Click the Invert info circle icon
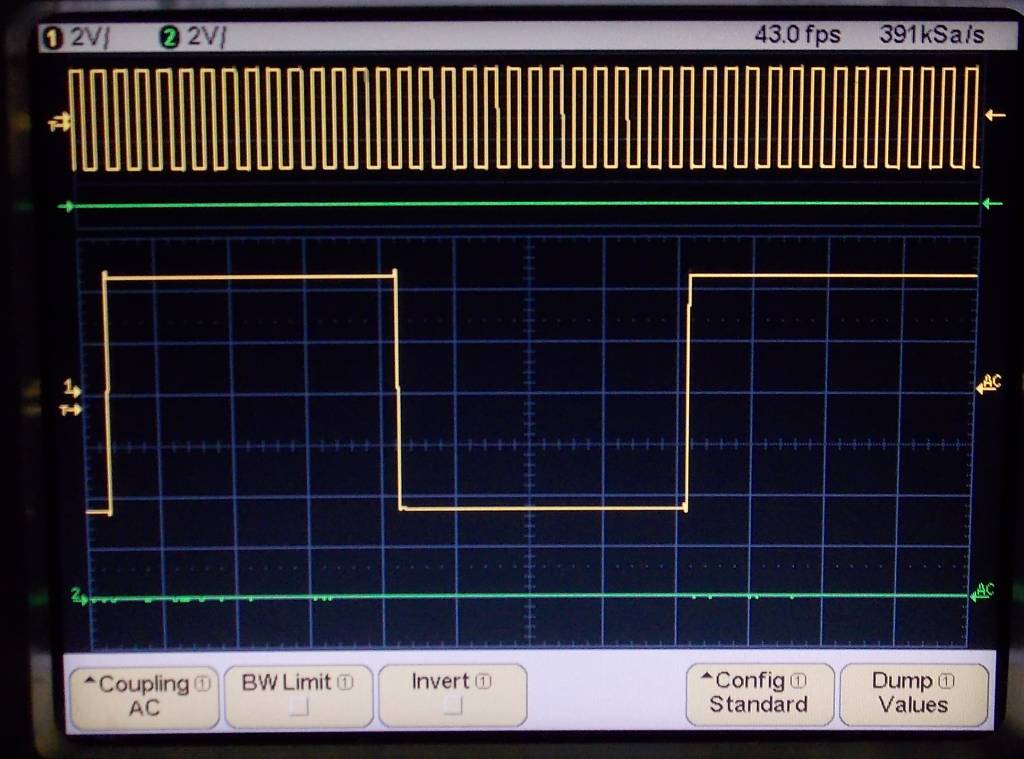 click(483, 682)
